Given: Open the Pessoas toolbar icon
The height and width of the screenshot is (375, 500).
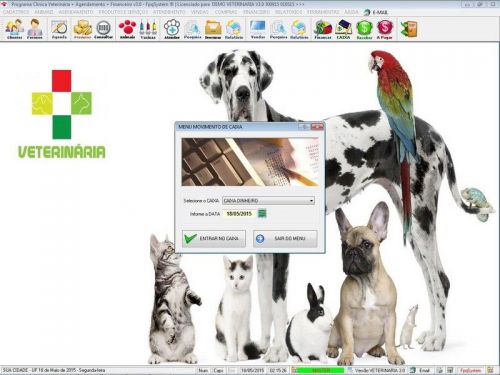Looking at the screenshot, I should click(35, 29).
